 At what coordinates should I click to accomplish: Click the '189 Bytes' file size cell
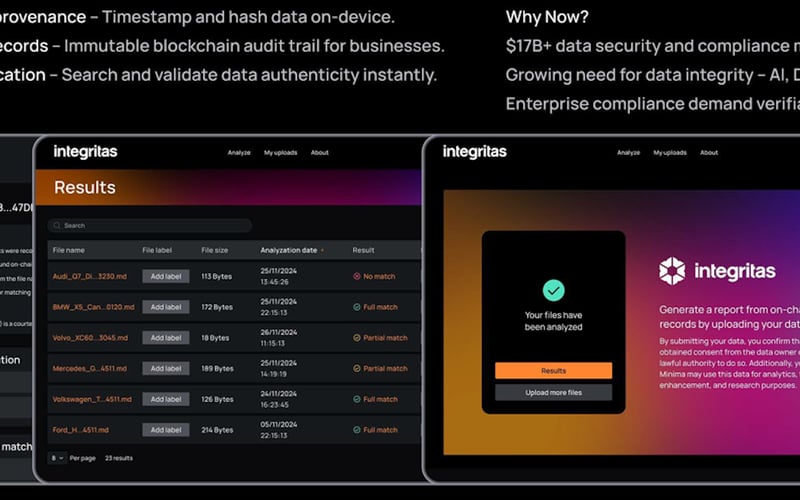[x=217, y=368]
